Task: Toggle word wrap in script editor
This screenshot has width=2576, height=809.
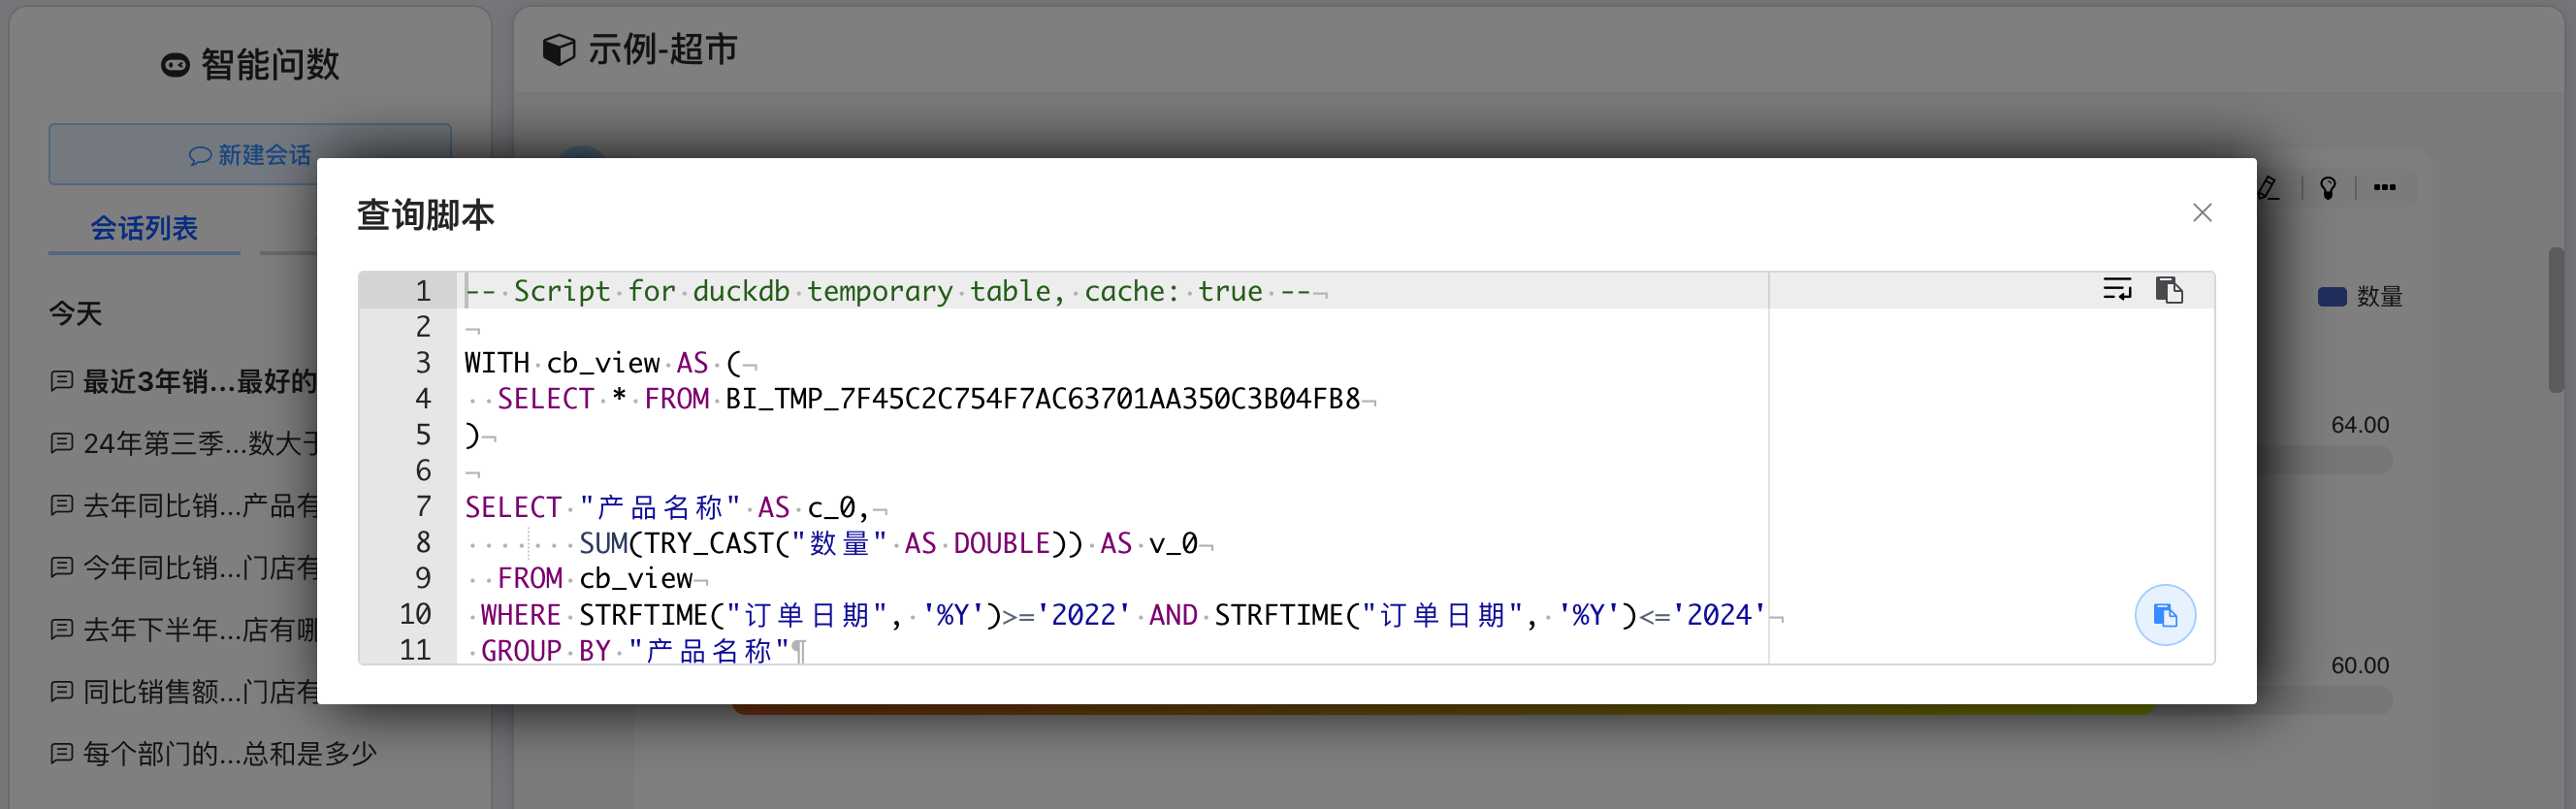Action: (2117, 290)
